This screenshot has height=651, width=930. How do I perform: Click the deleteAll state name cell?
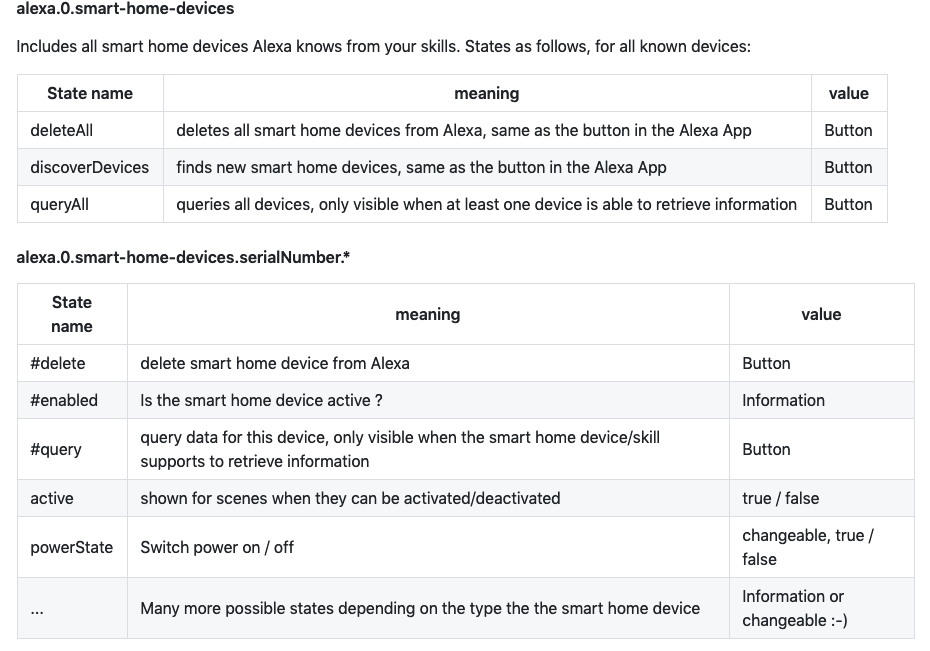[61, 130]
